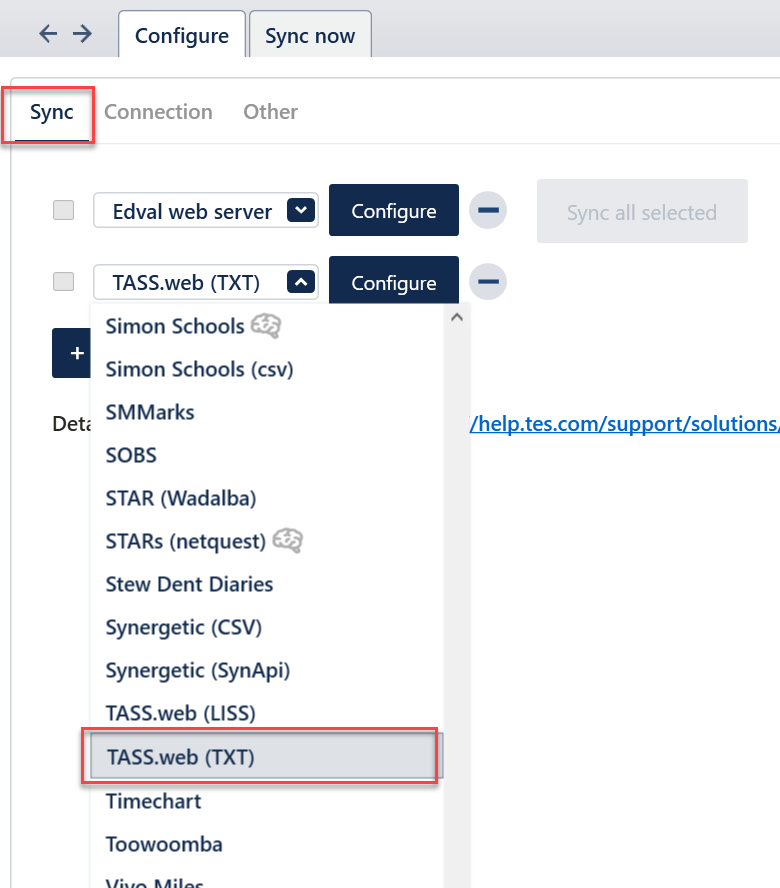Click the back arrow icon
Image resolution: width=780 pixels, height=888 pixels.
tap(48, 34)
